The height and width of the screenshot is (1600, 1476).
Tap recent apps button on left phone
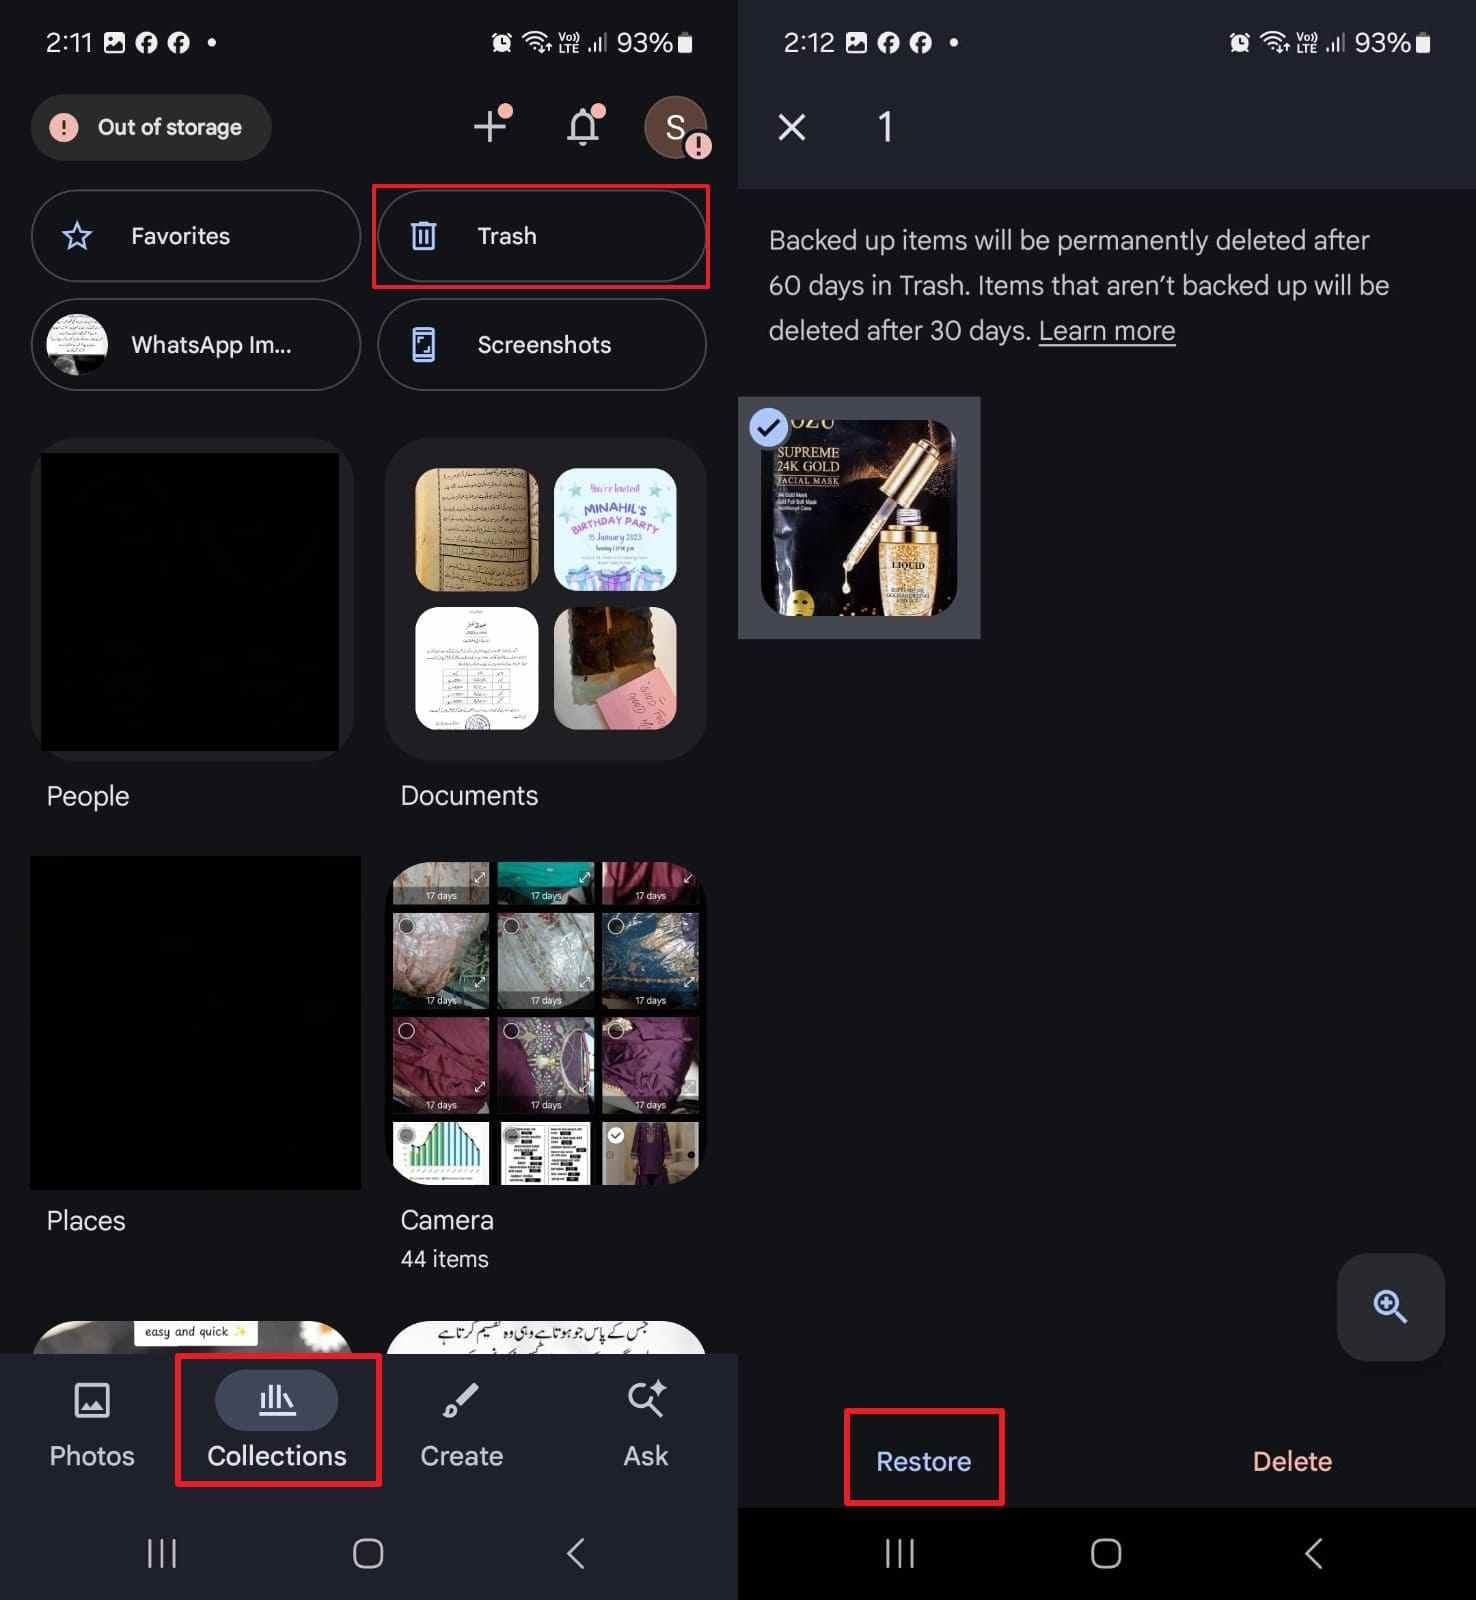point(162,1553)
